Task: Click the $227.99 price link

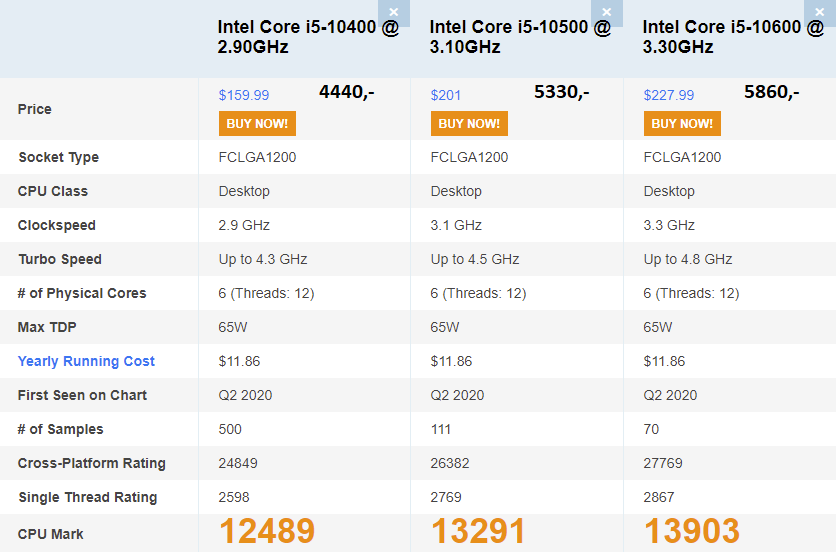Action: pos(669,95)
